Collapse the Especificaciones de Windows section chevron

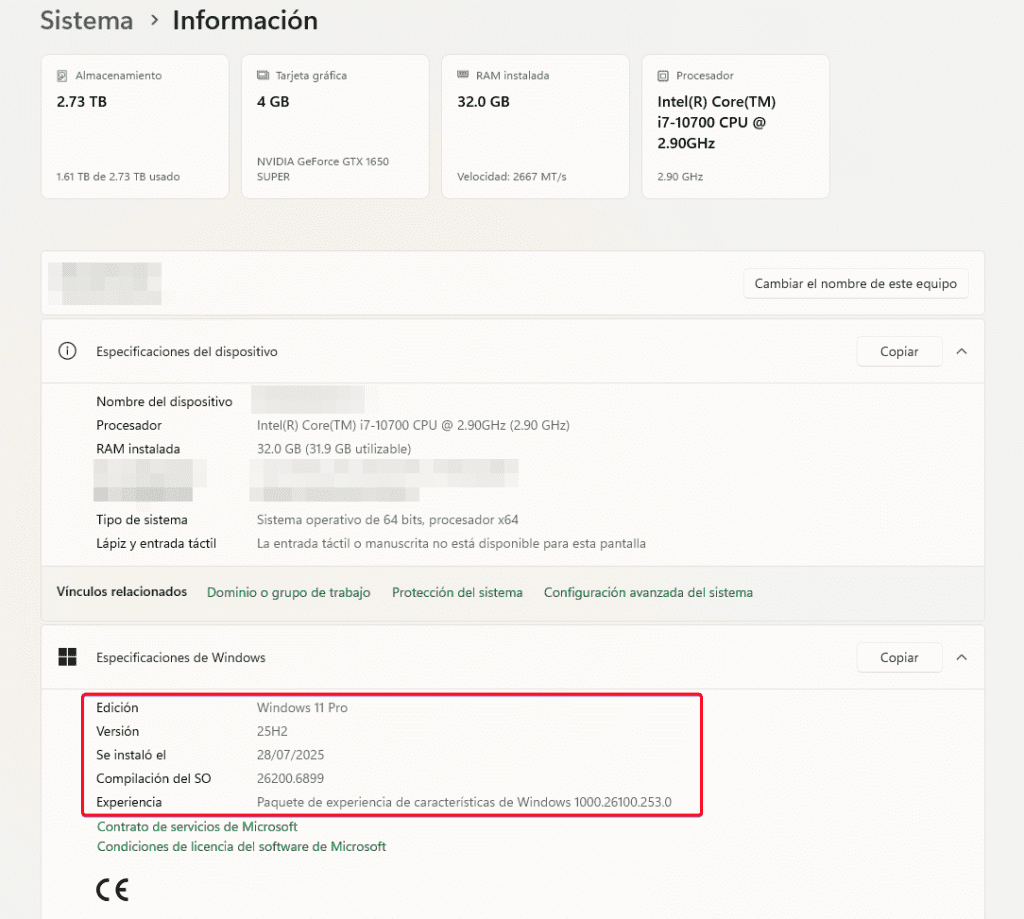coord(961,657)
